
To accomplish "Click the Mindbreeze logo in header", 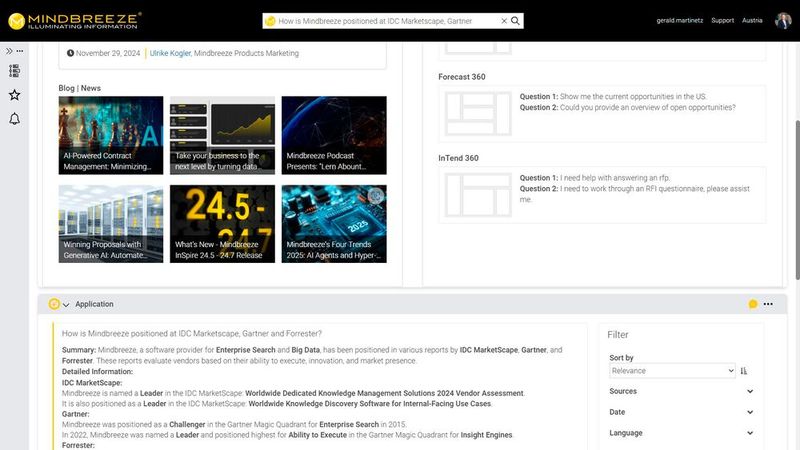I will click(74, 21).
